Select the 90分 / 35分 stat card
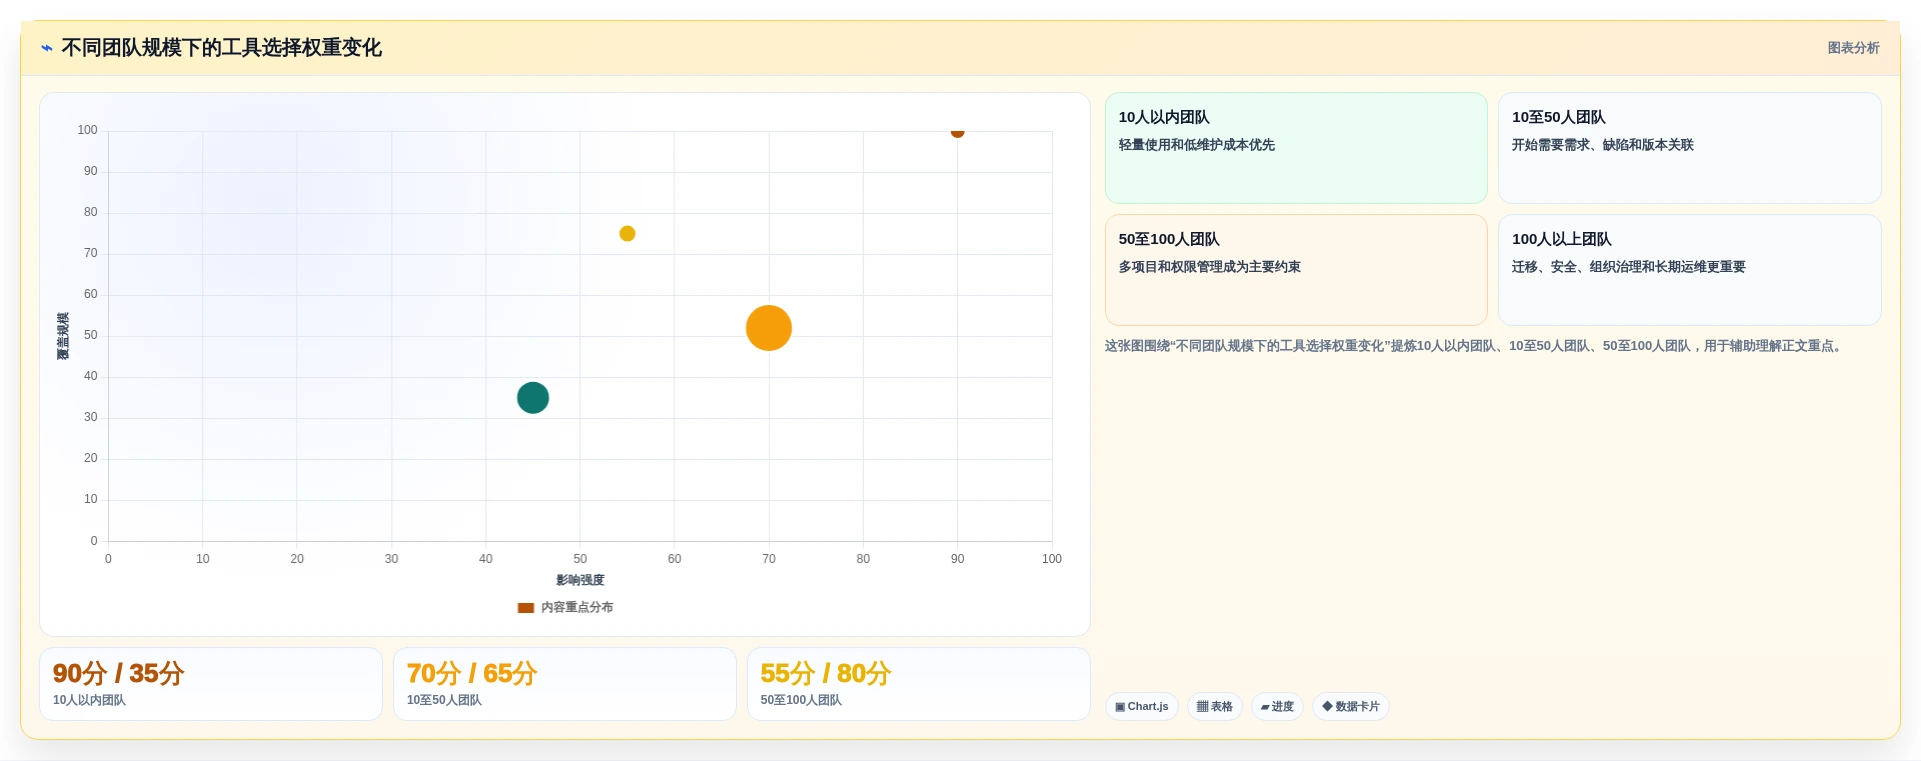The height and width of the screenshot is (761, 1921). click(211, 684)
